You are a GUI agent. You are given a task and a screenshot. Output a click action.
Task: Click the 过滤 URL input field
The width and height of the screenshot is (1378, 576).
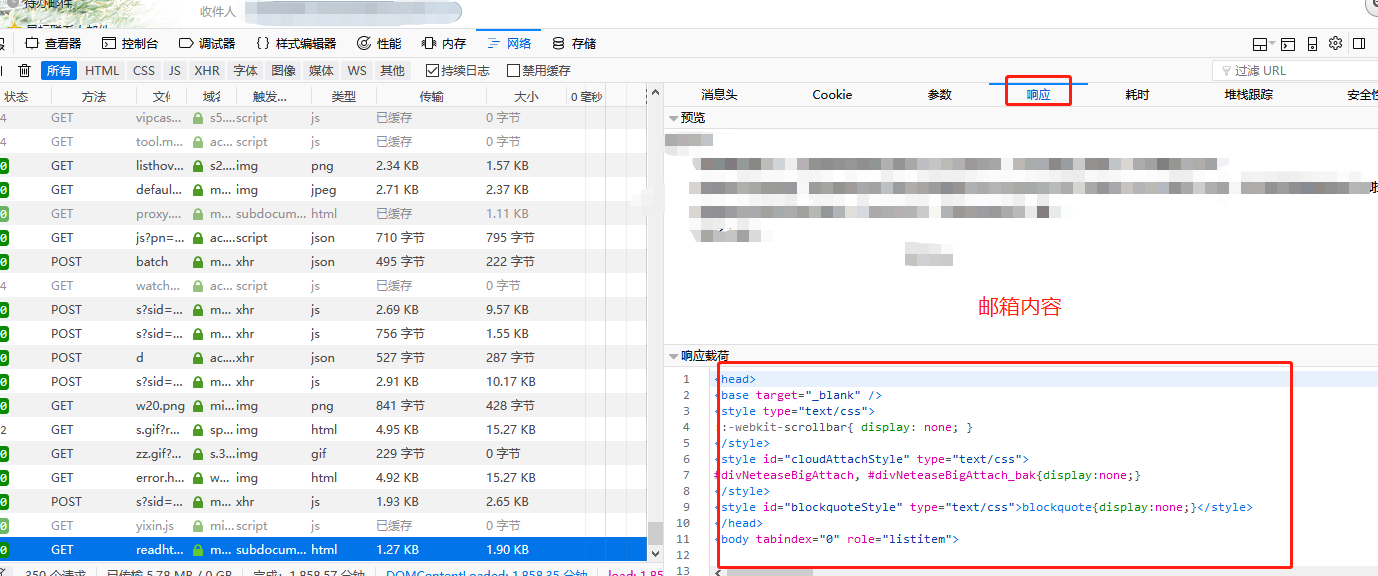(1290, 70)
